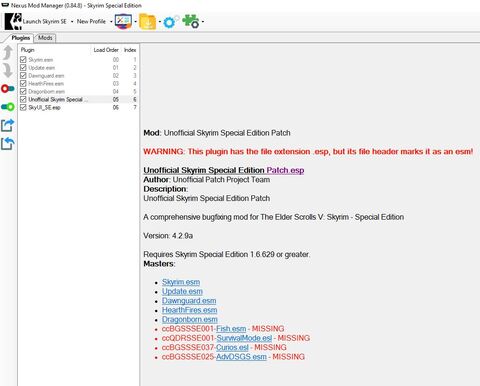Toggle the Dragonborn.esm checkbox
The width and height of the screenshot is (480, 386).
click(23, 91)
